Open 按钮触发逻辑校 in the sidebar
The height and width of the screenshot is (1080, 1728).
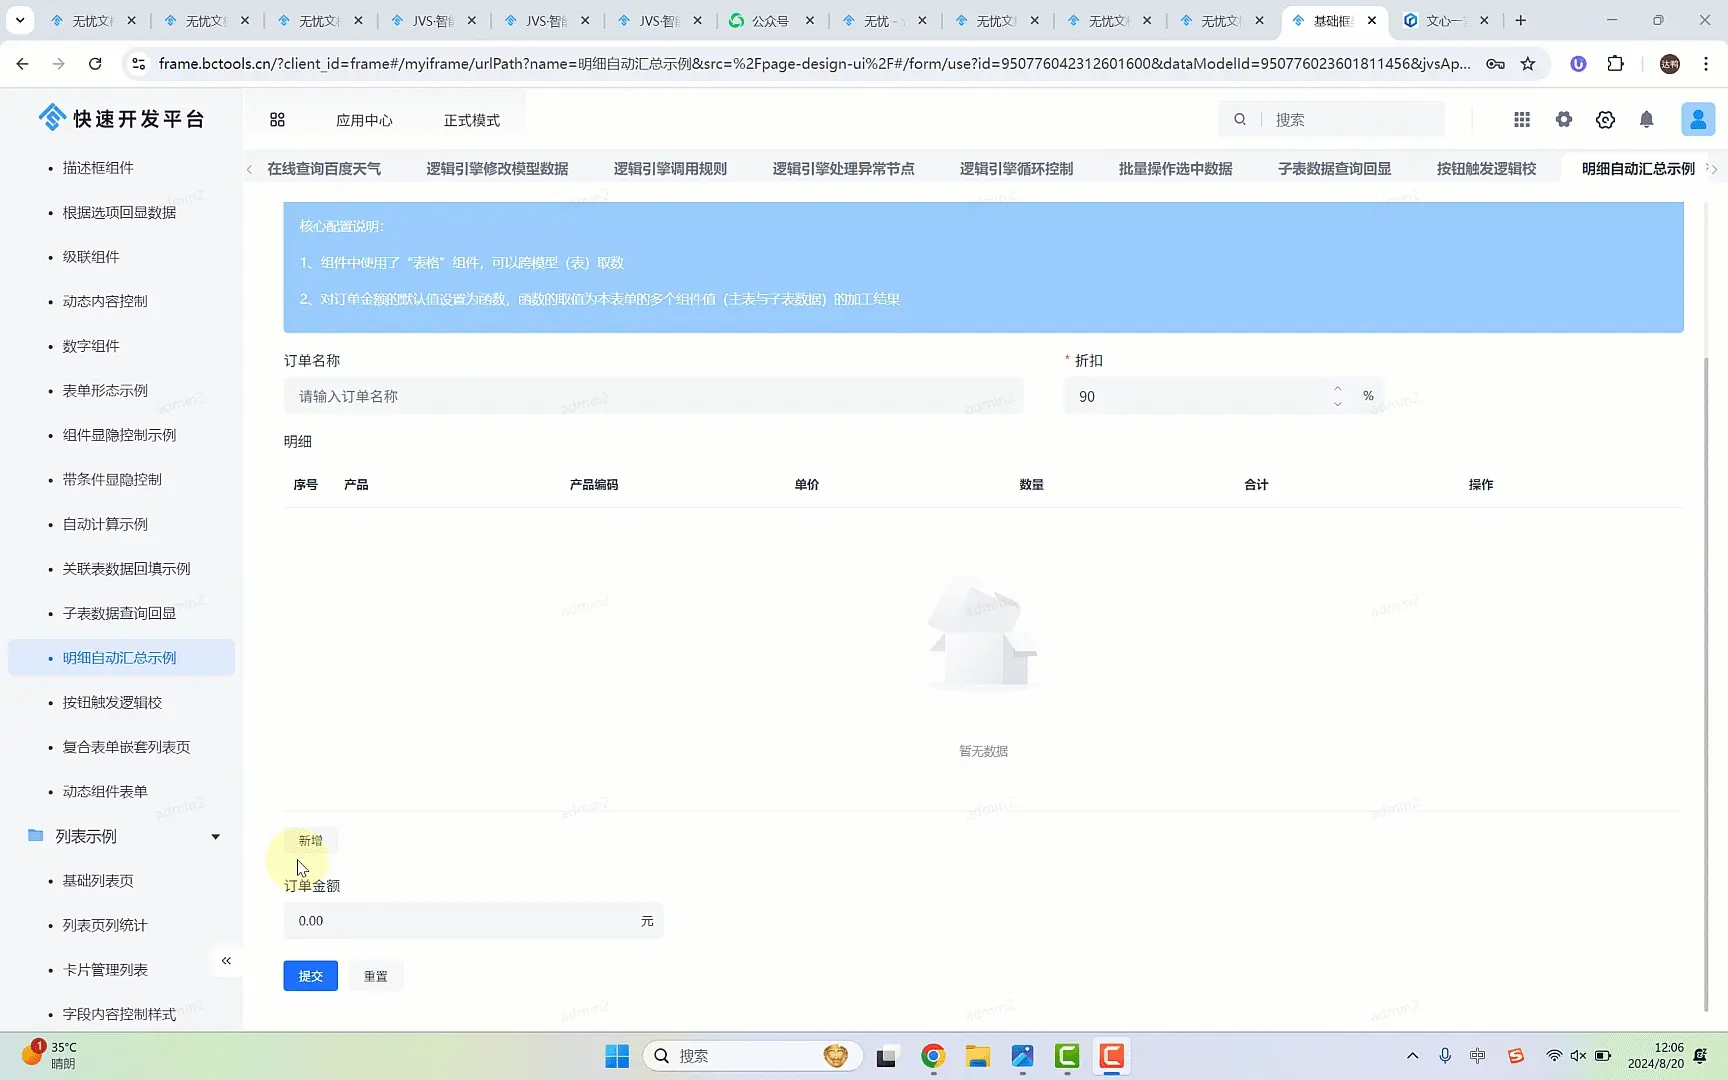[112, 702]
